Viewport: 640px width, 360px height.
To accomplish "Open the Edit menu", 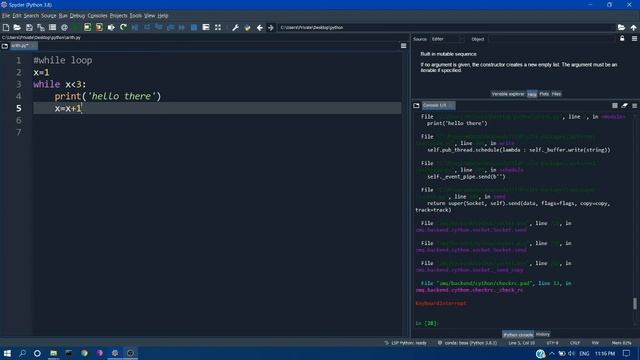I will [x=17, y=16].
